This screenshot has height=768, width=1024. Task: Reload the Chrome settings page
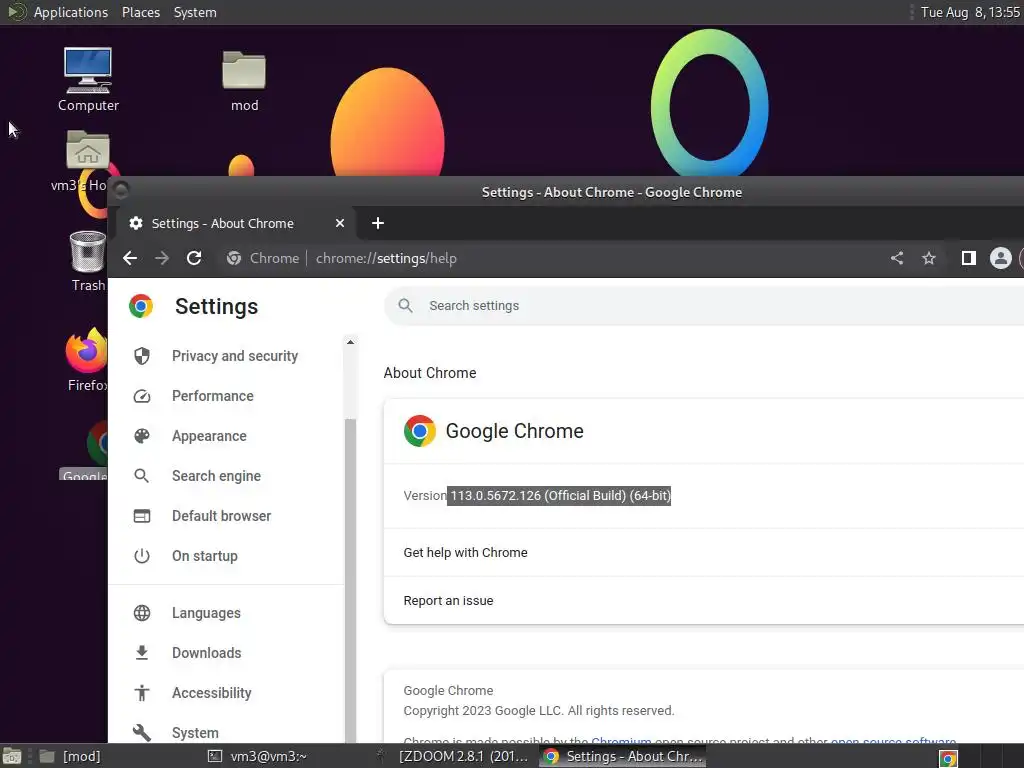[194, 258]
